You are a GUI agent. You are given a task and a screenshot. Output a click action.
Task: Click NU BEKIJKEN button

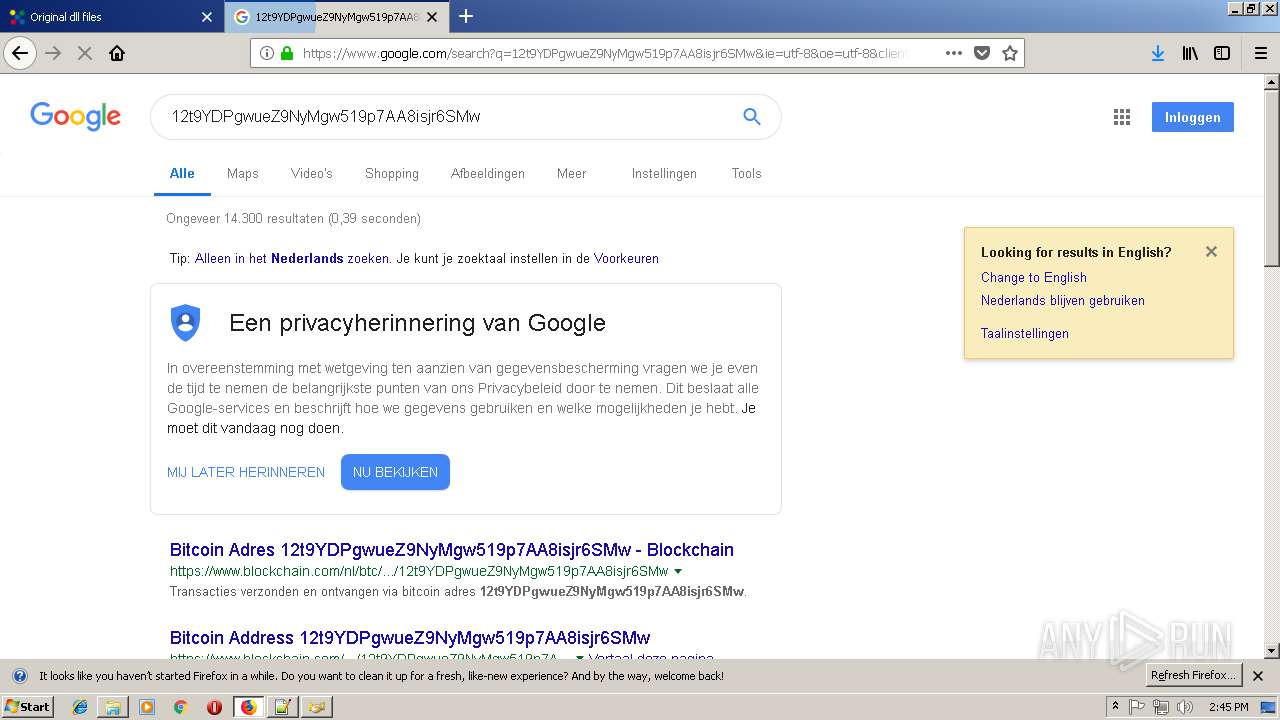[x=395, y=472]
